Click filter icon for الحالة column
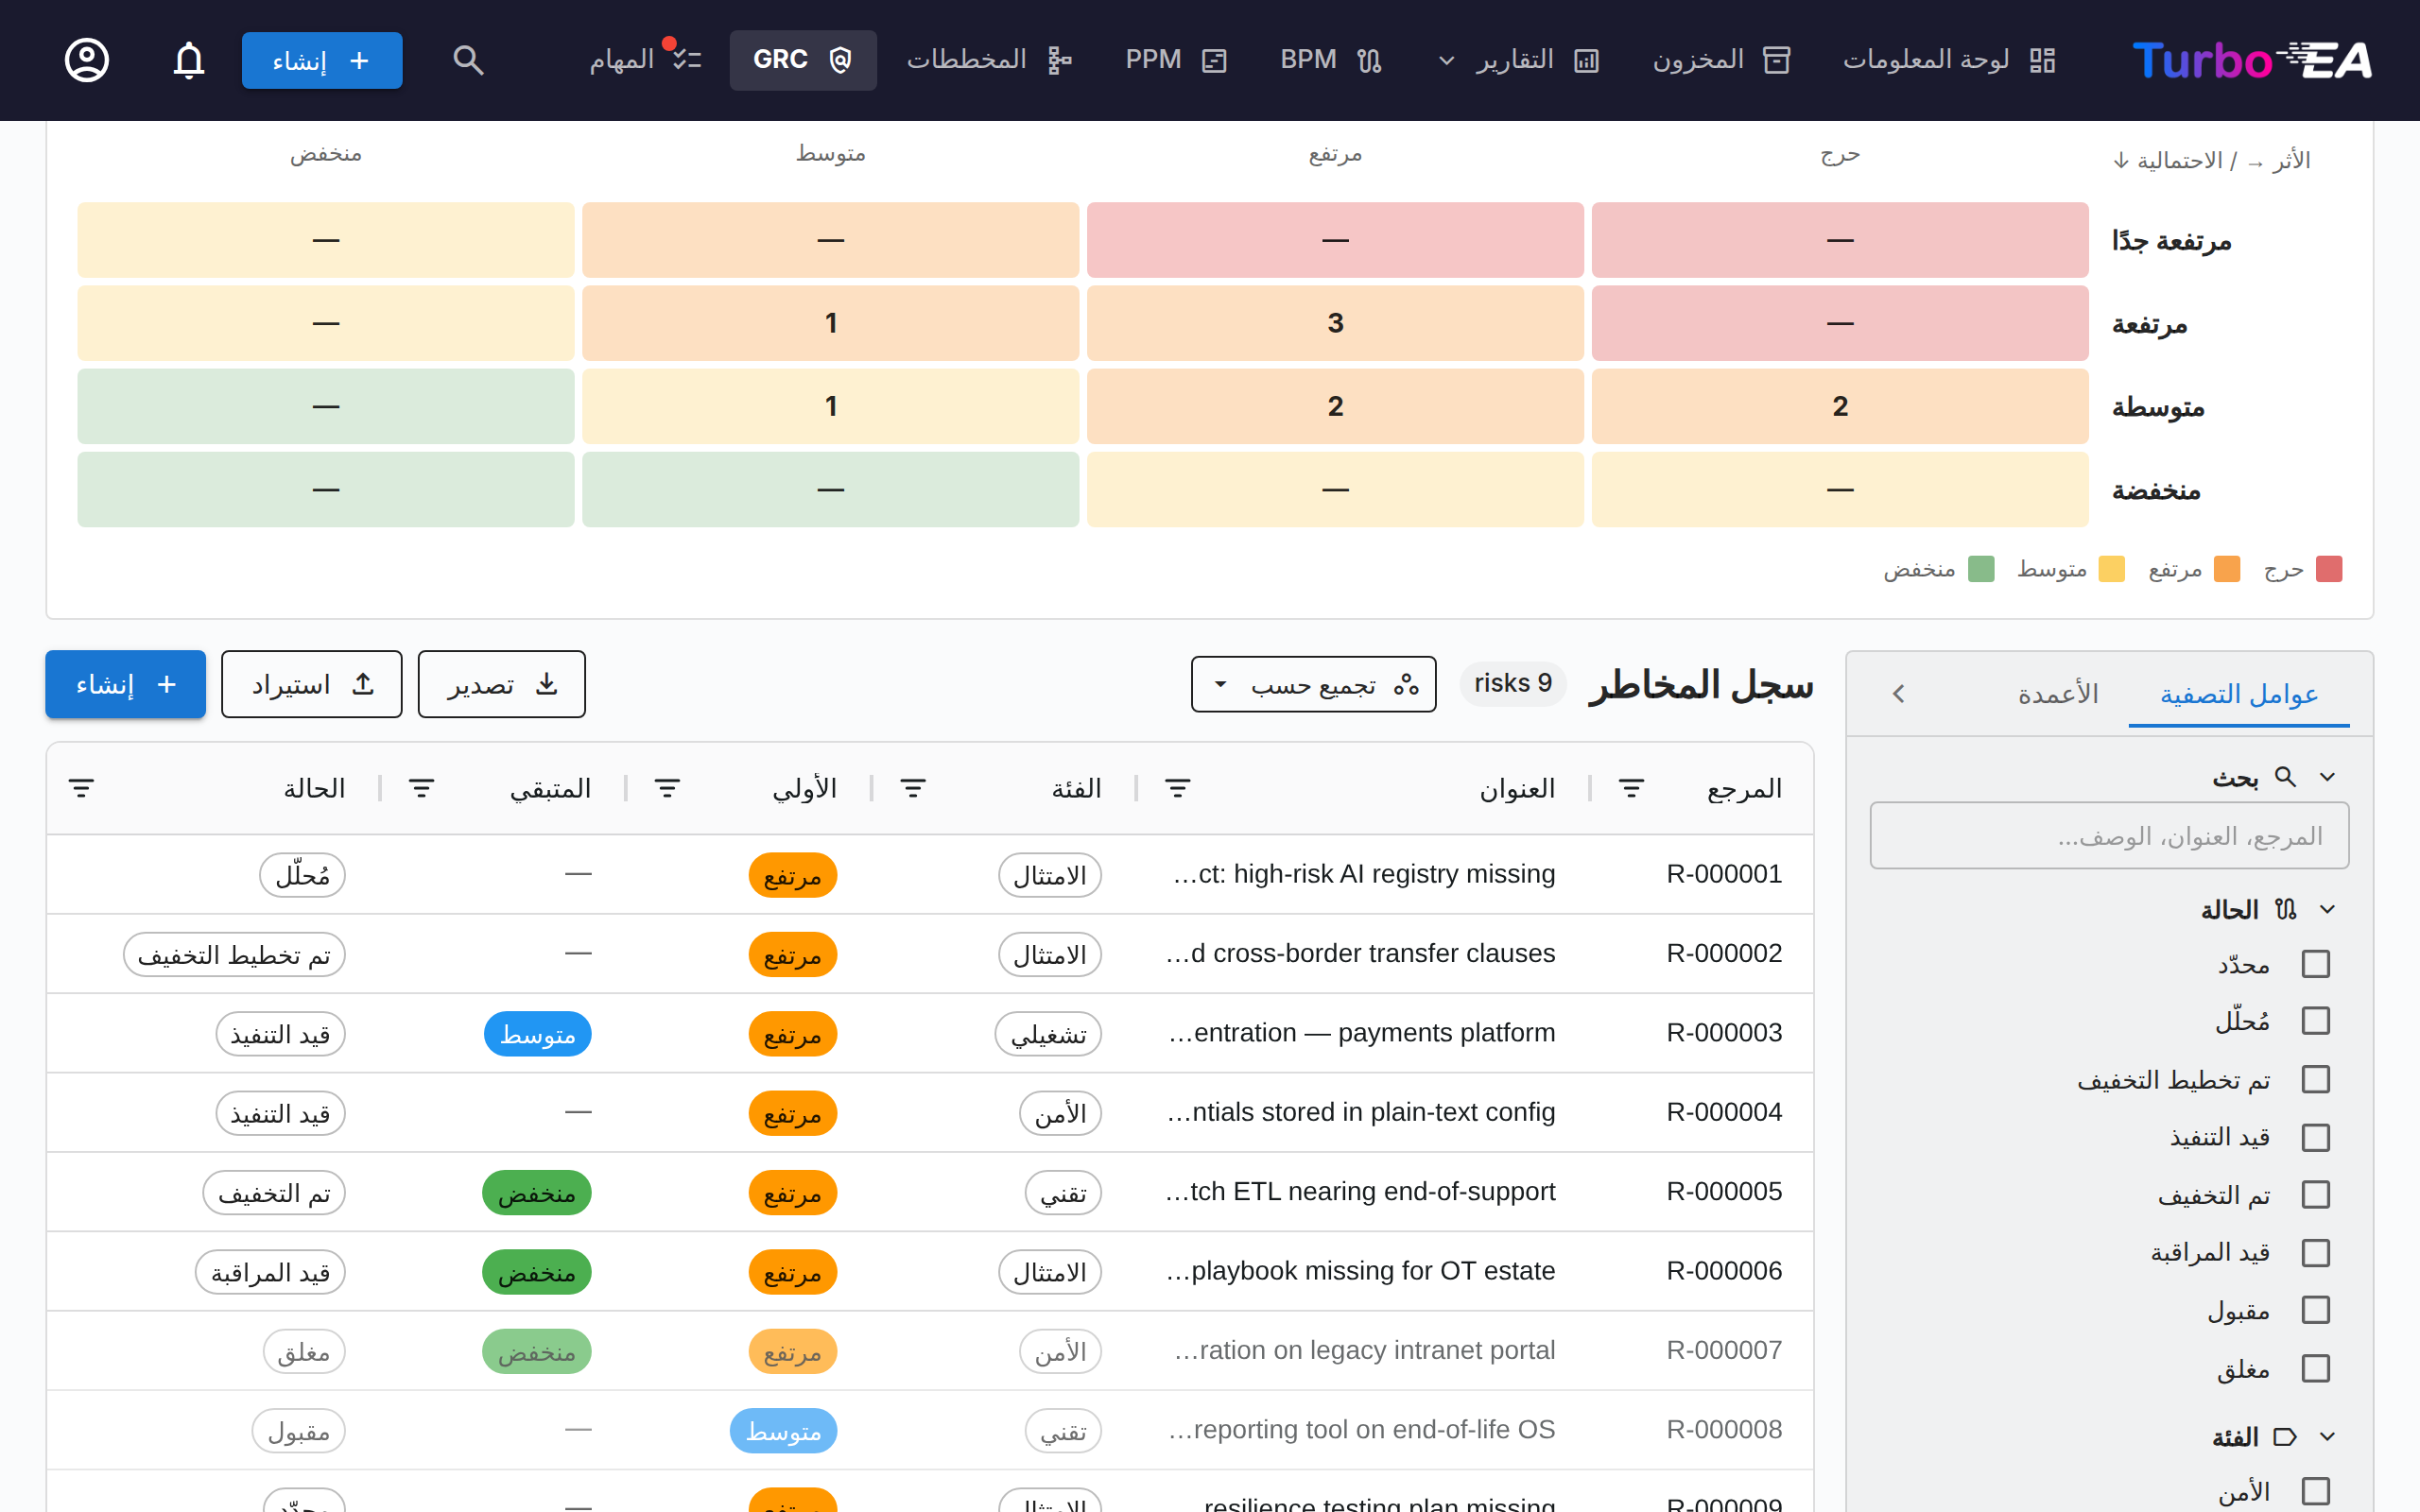 (81, 789)
